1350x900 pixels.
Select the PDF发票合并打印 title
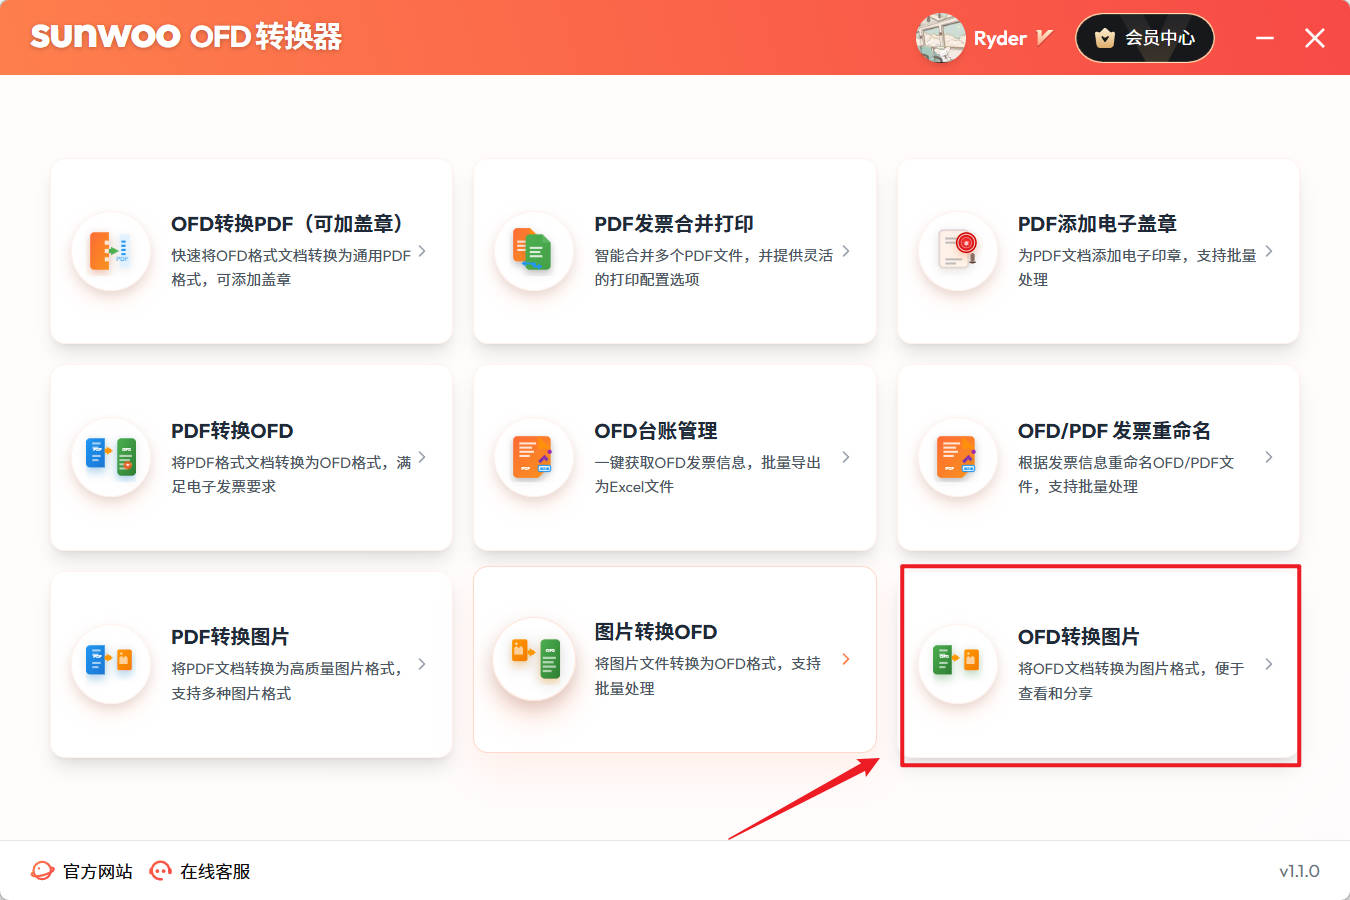(x=674, y=224)
